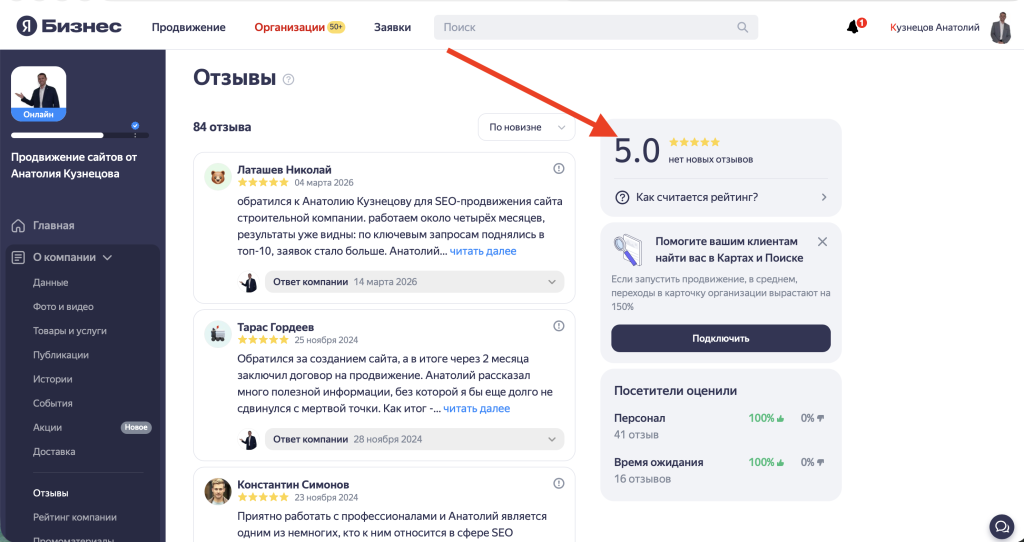The image size is (1024, 542).
Task: Open the user avatar in top right
Action: coord(1000,27)
